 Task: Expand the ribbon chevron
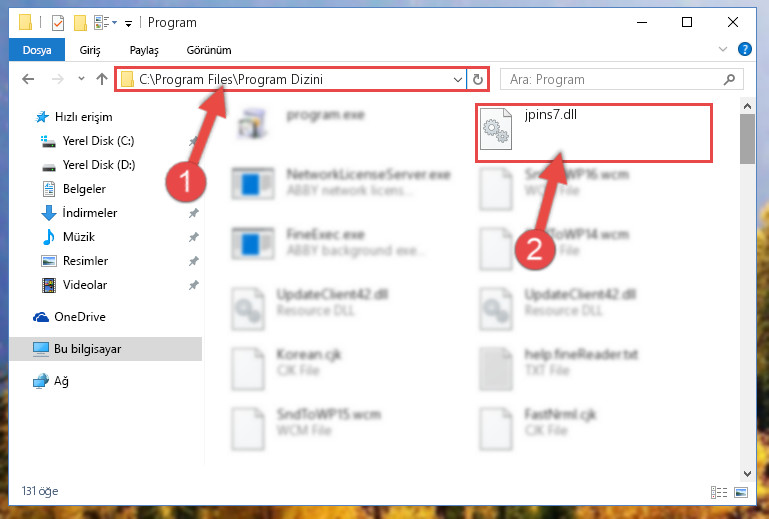tap(722, 49)
